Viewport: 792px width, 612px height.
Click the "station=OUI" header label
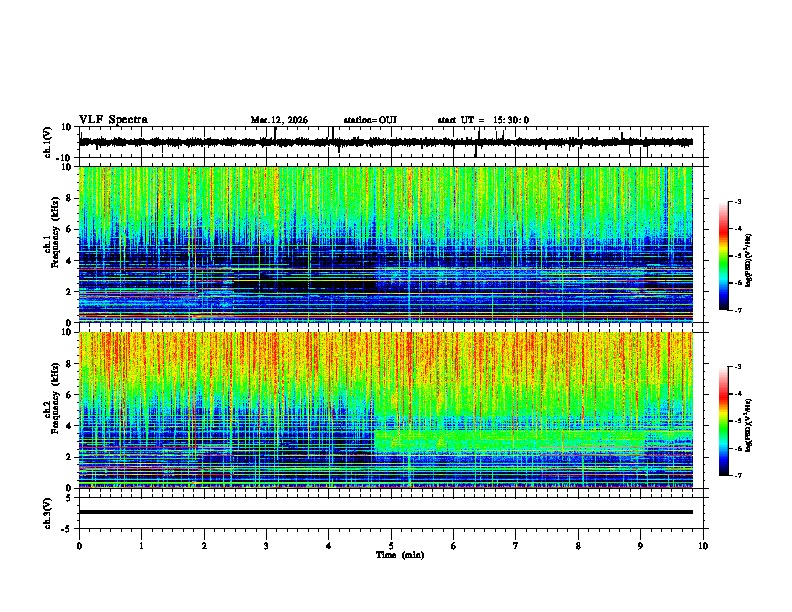370,120
